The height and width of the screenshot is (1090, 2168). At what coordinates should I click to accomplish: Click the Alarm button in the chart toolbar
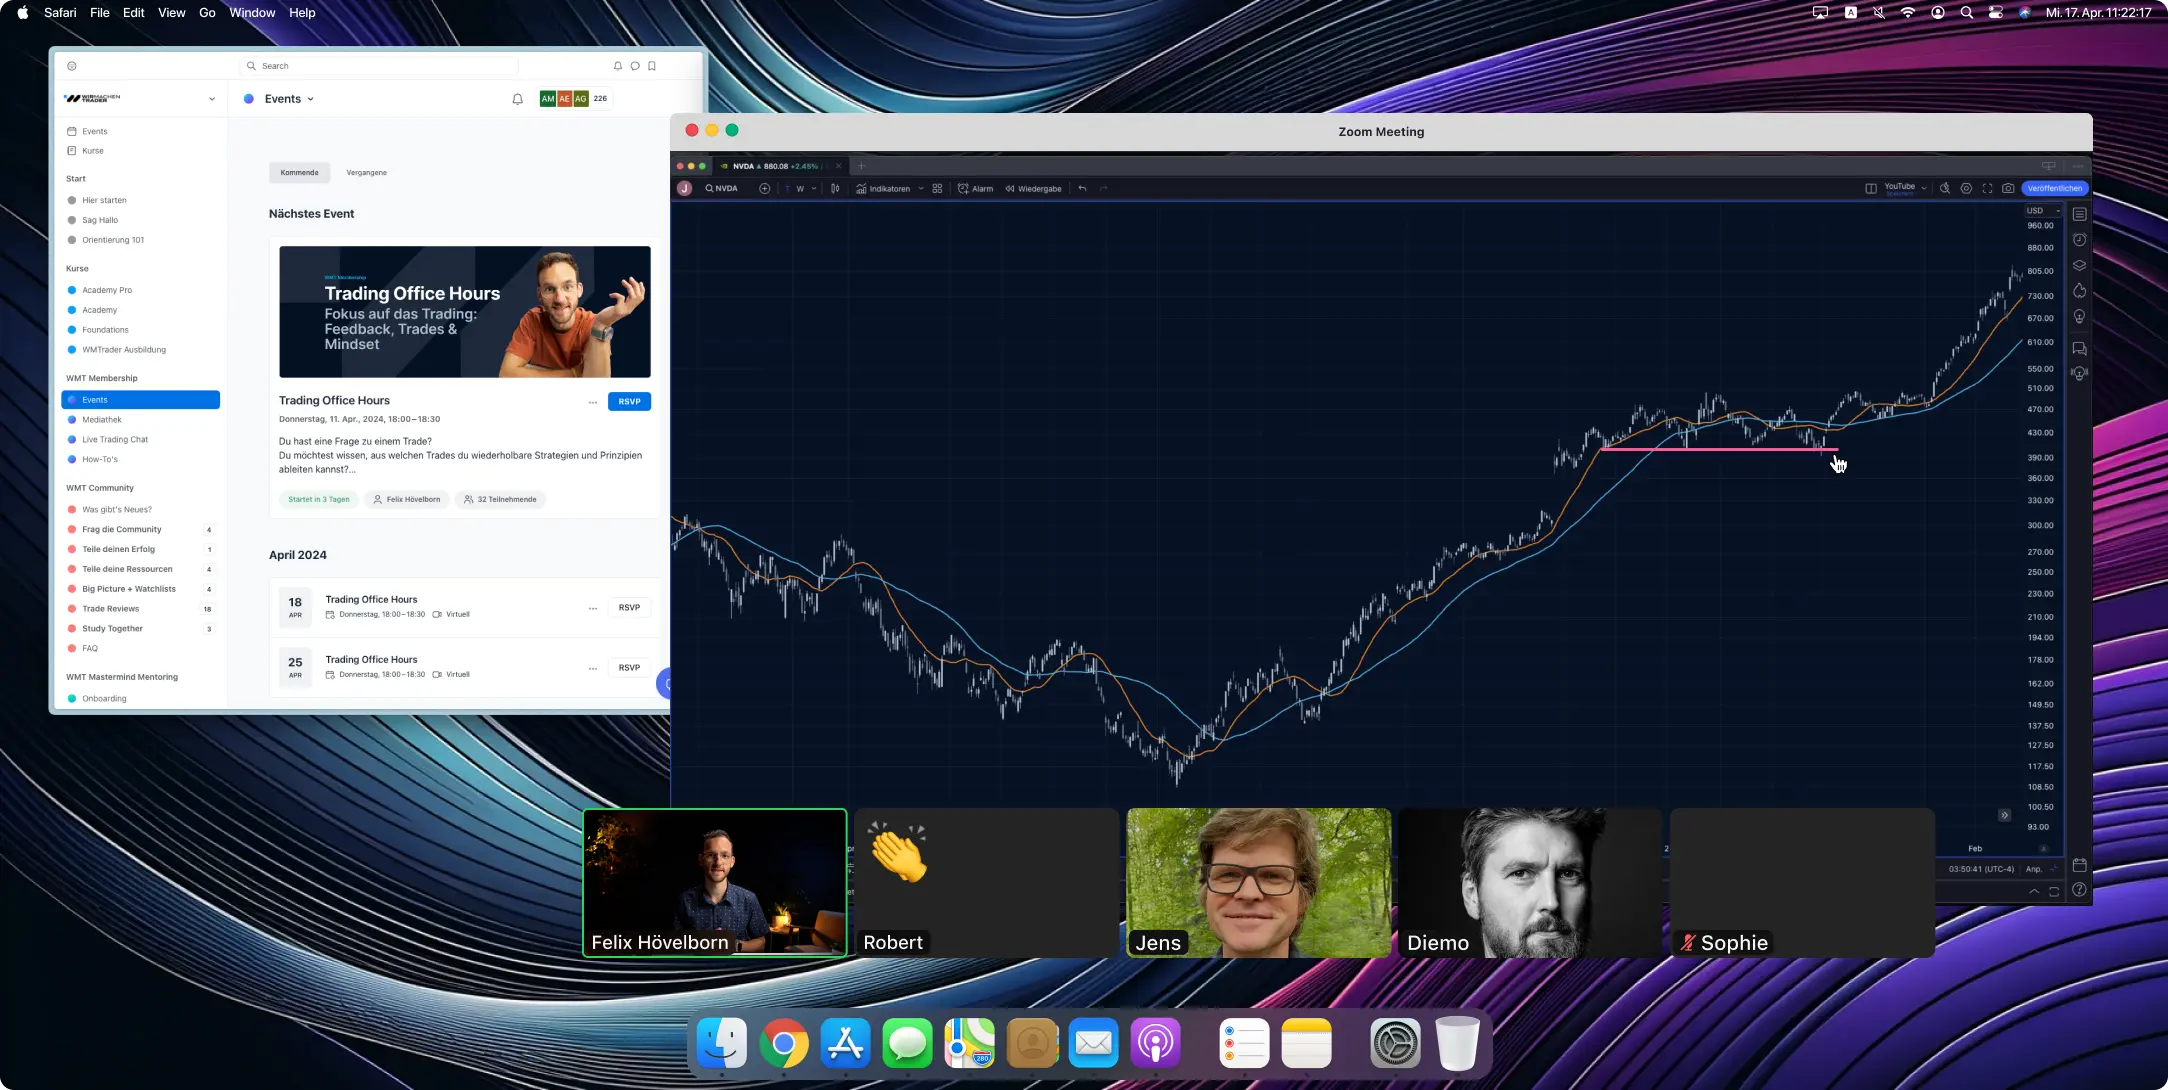975,188
